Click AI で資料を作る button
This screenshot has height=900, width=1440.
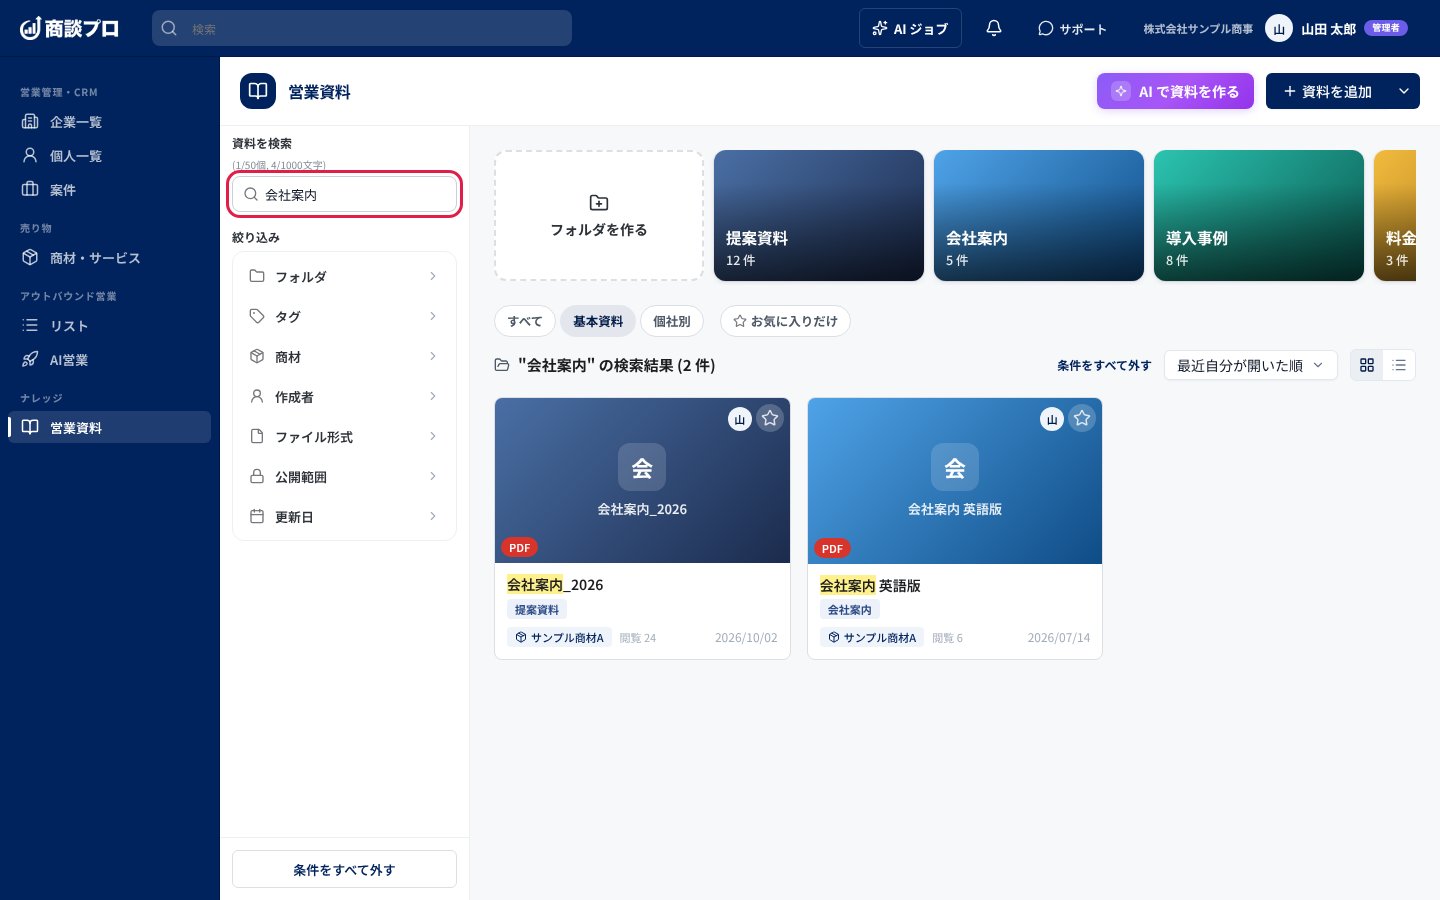(1175, 91)
